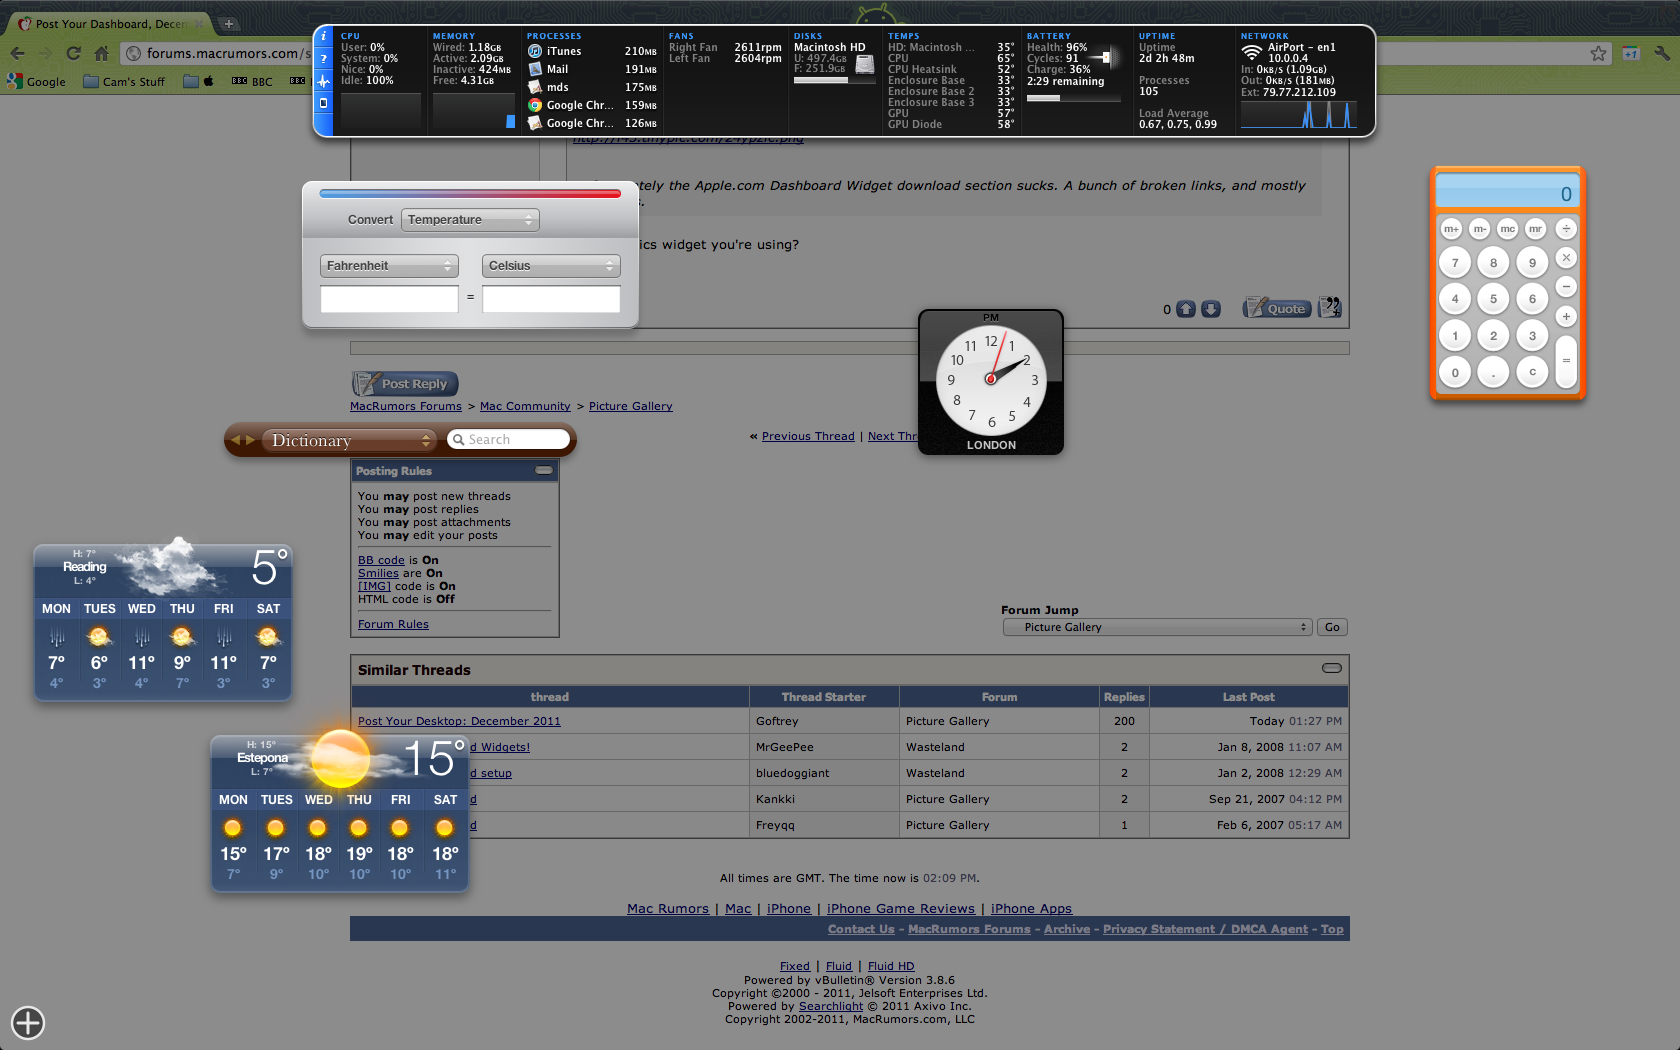Click the Dictionary forward arrow

(250, 440)
